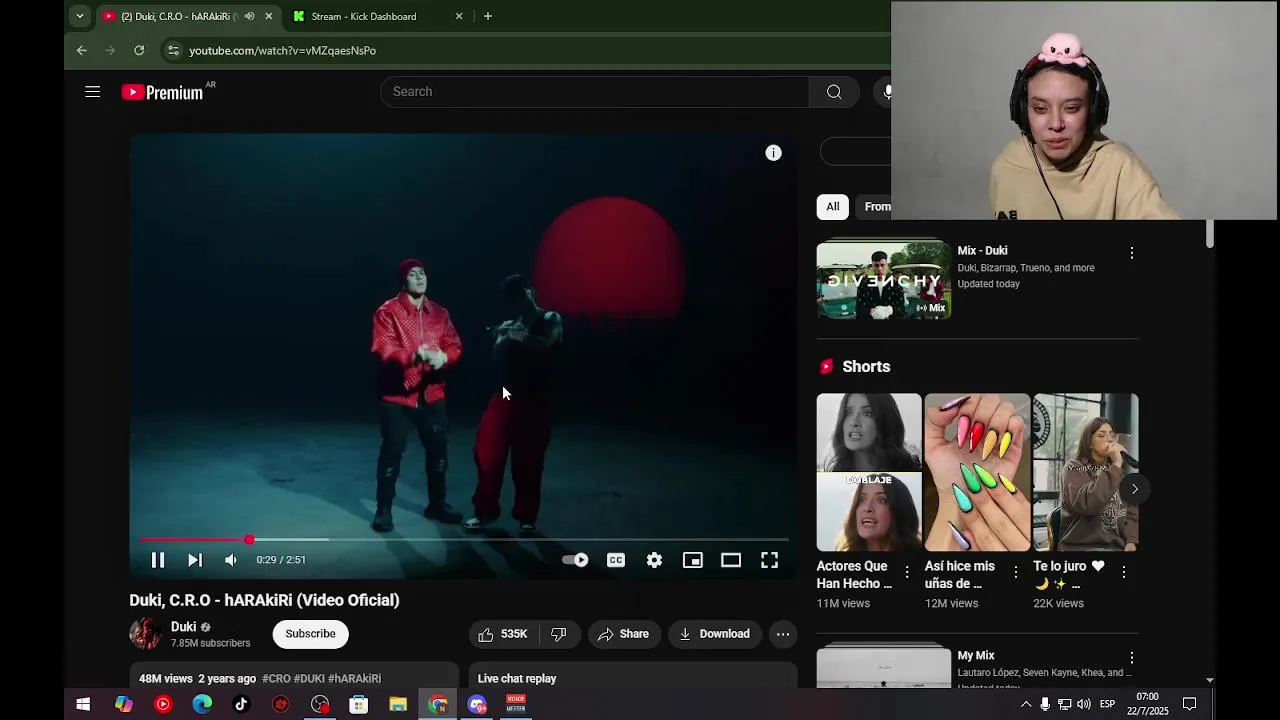
Task: Switch to Stream - Kick Dashboard tab
Action: point(377,16)
